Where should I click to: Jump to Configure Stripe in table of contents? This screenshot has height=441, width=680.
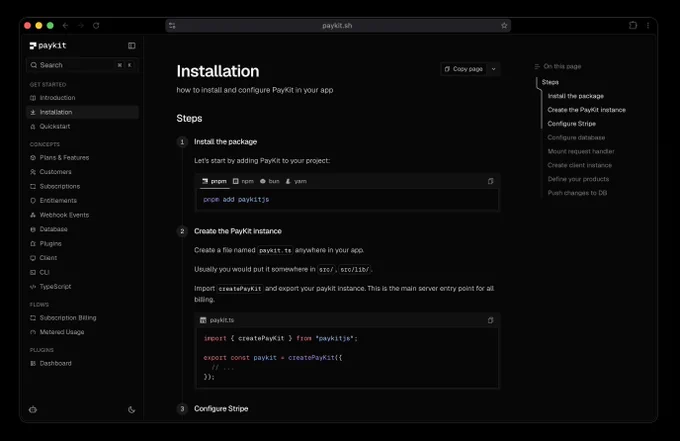[x=572, y=124]
